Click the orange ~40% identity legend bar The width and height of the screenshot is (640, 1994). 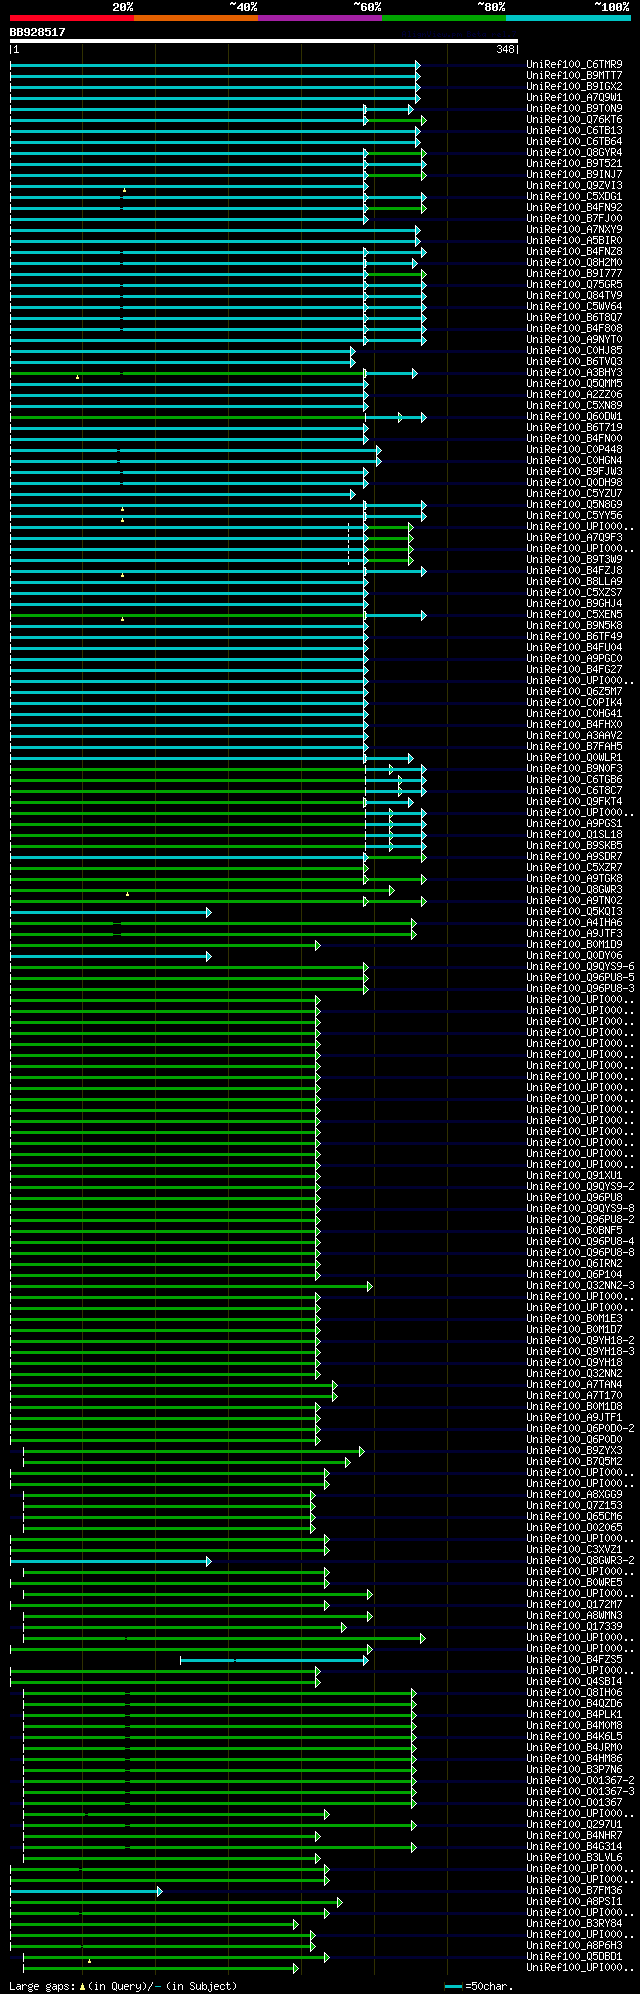pos(196,18)
